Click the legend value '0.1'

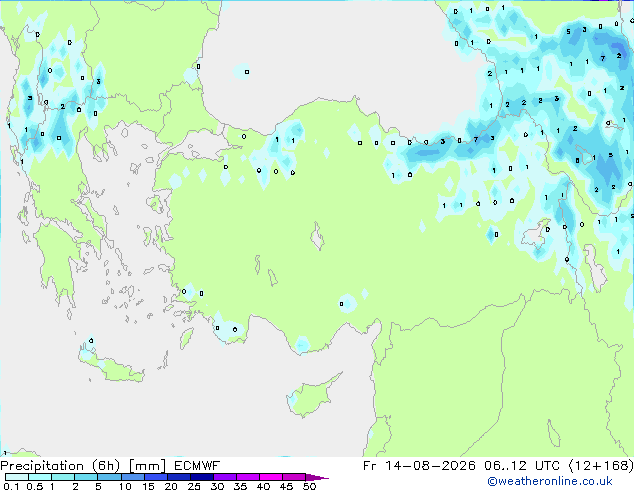tap(11, 486)
